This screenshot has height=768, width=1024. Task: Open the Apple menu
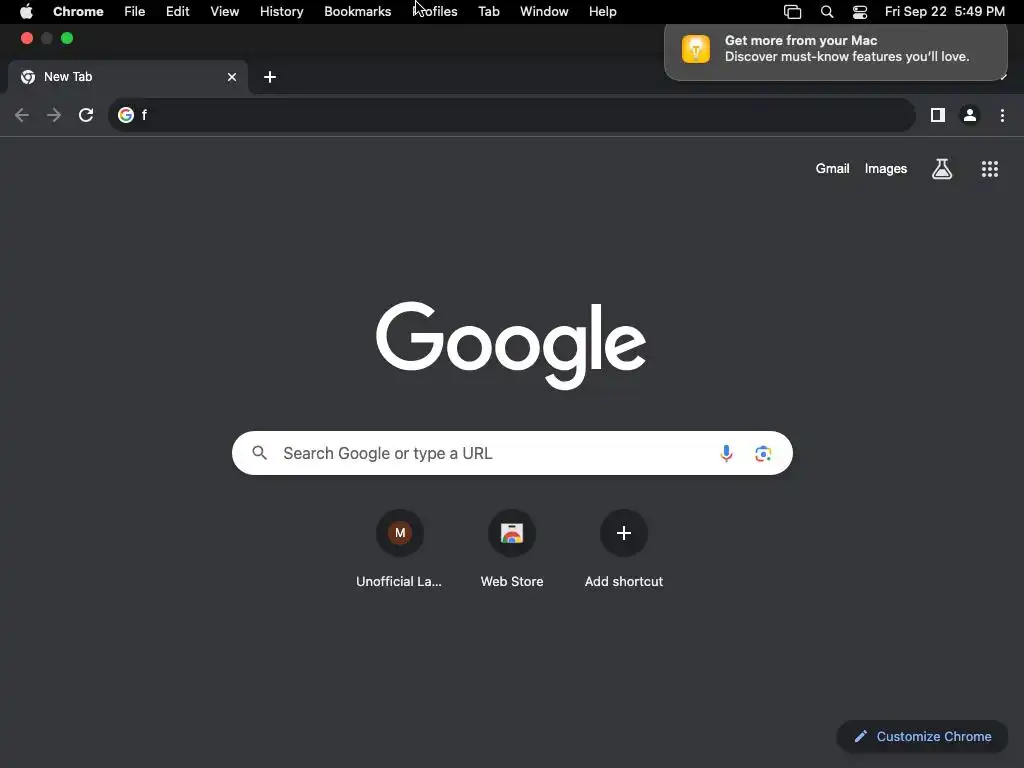[26, 12]
